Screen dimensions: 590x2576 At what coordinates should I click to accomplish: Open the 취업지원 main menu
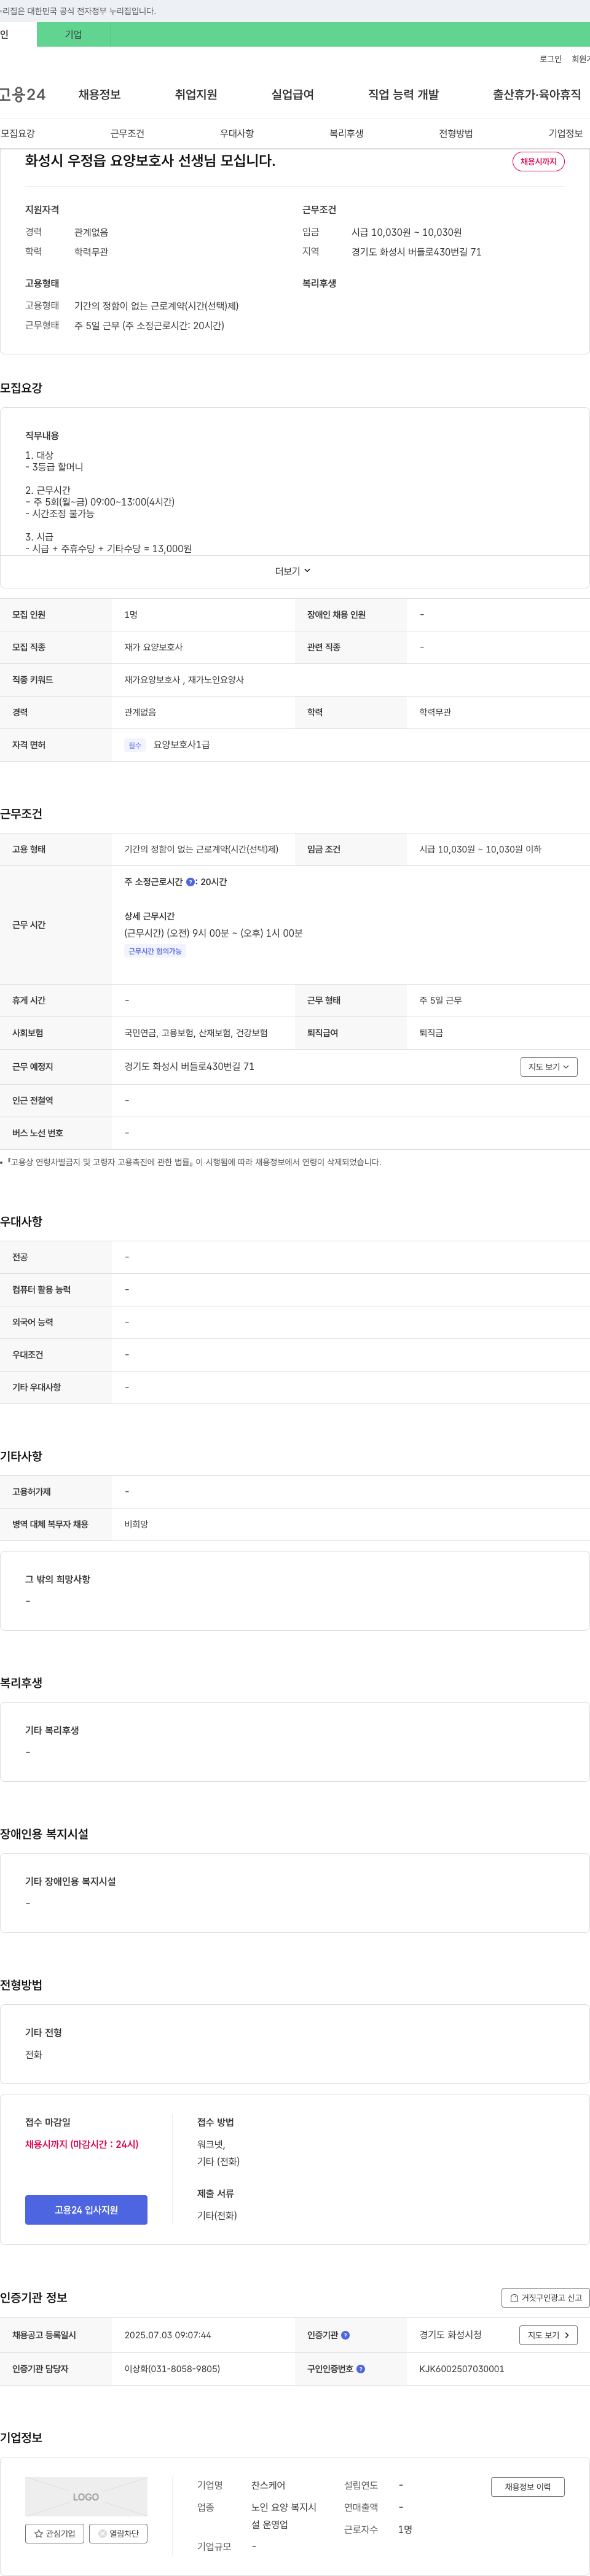pyautogui.click(x=196, y=95)
